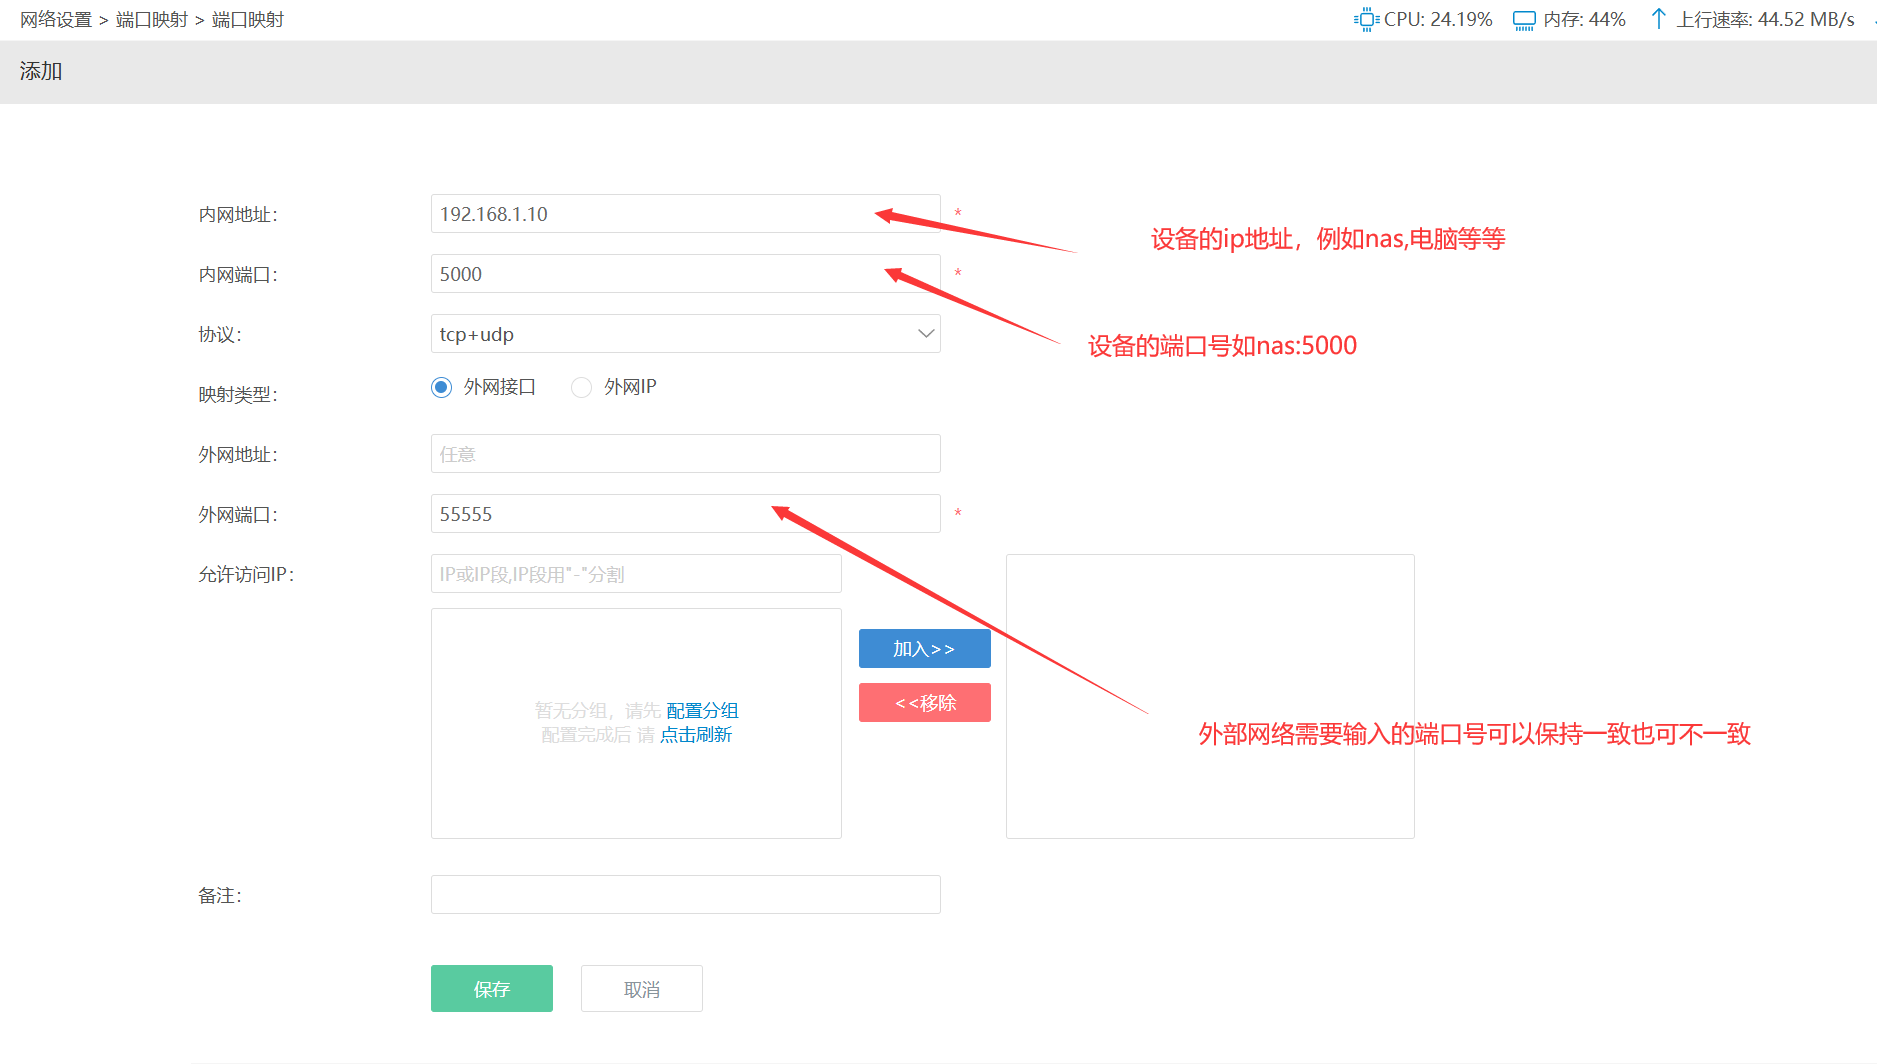Open the 配置分组 link
Screen dimensions: 1877x1064
[x=700, y=710]
